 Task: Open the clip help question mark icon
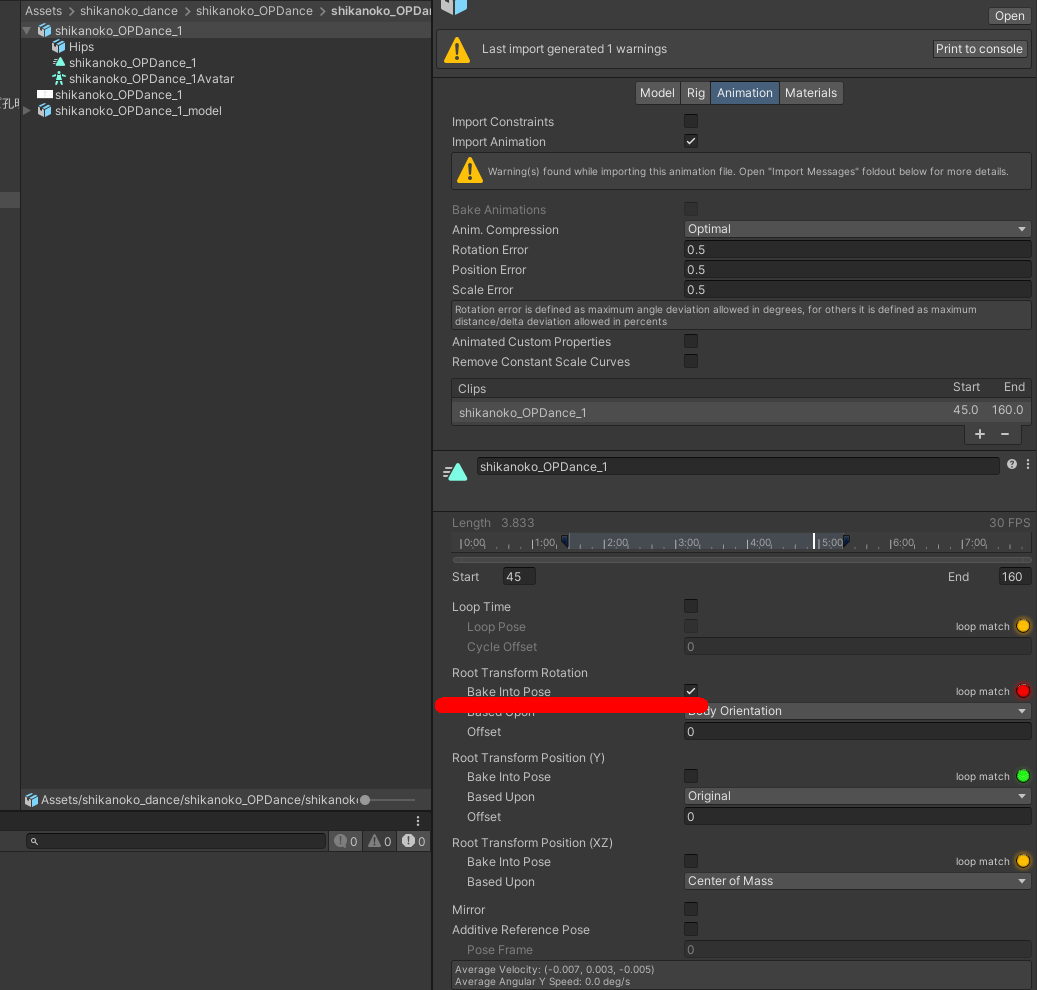point(1012,464)
